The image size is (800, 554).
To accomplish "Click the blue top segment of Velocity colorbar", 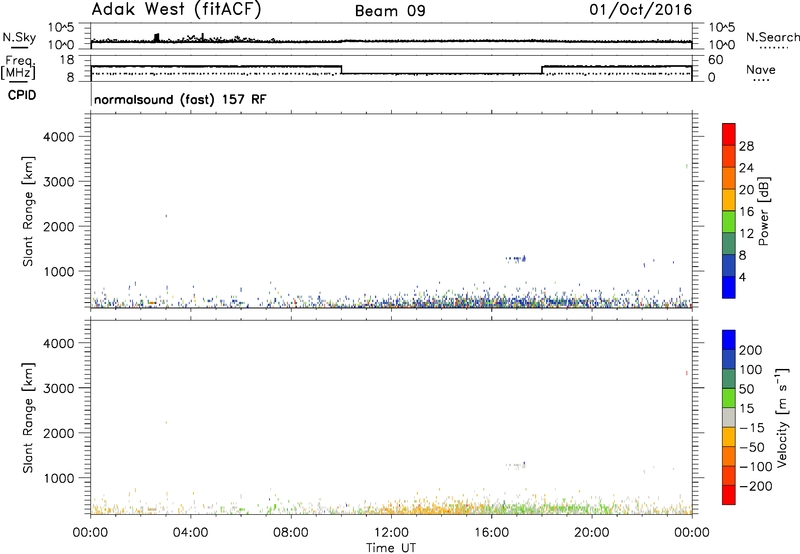I will (729, 340).
